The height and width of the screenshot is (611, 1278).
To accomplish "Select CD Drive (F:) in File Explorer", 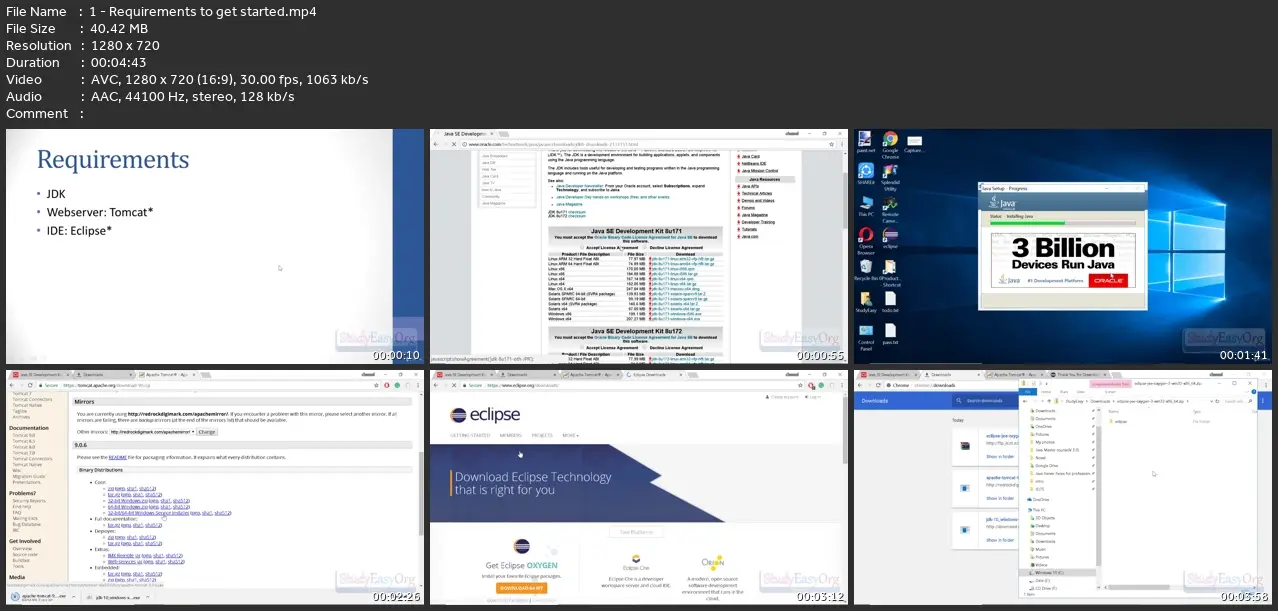I will pos(1043,588).
